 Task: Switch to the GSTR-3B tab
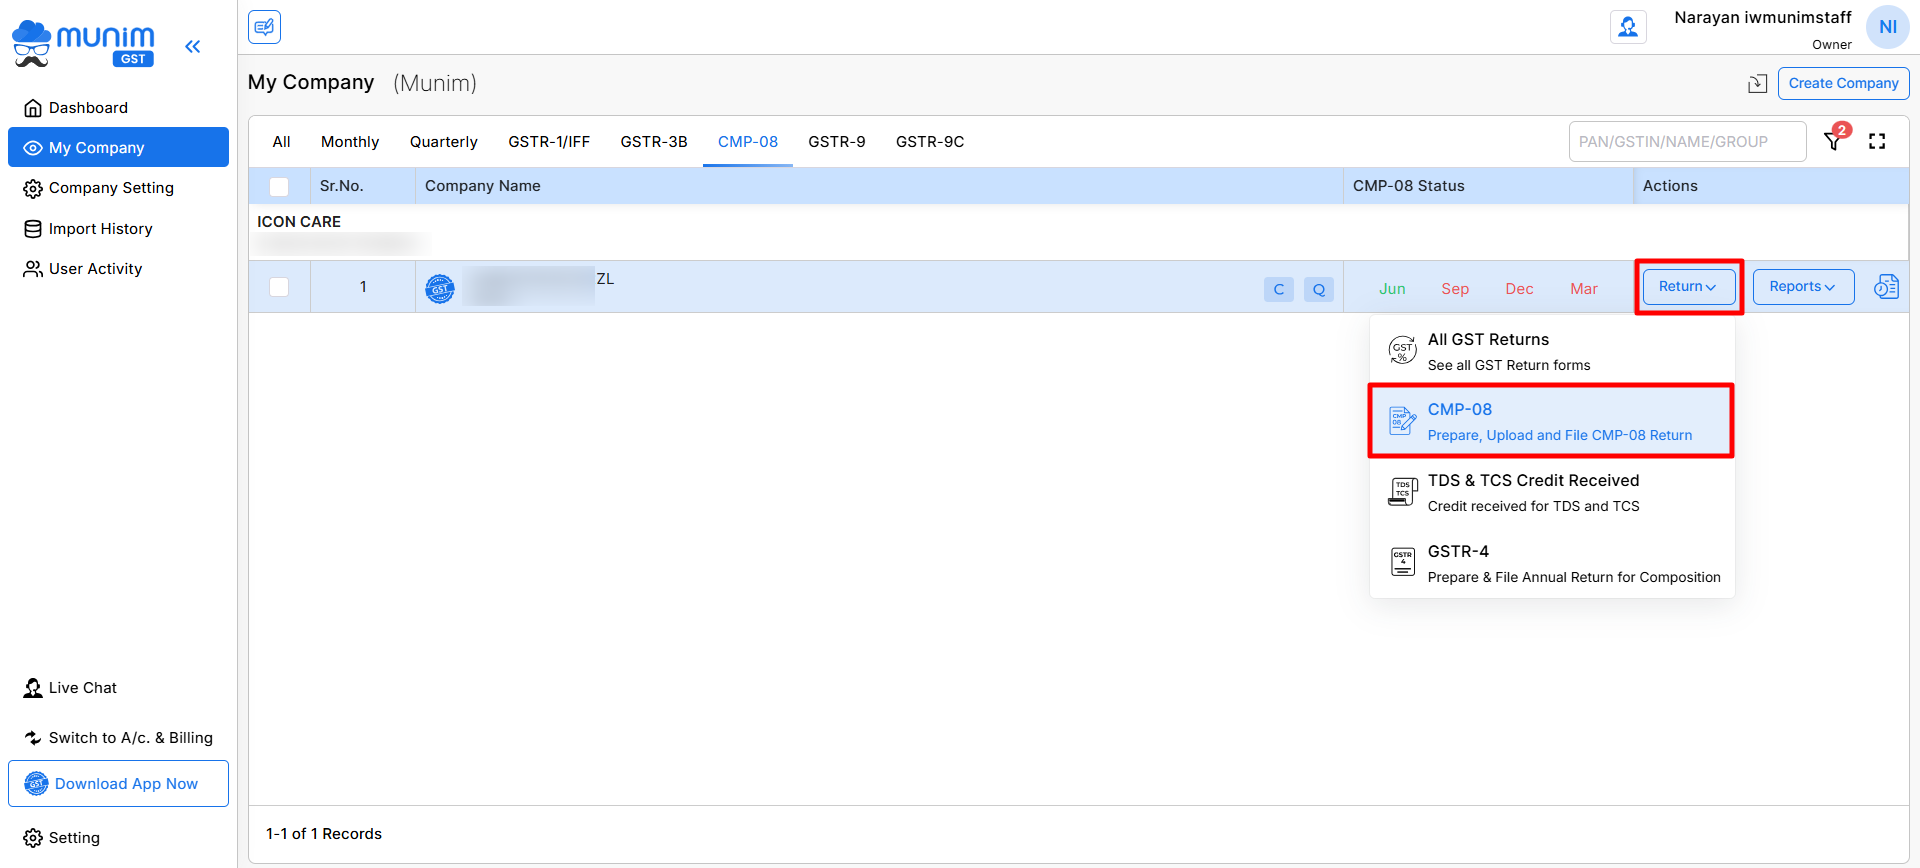654,142
